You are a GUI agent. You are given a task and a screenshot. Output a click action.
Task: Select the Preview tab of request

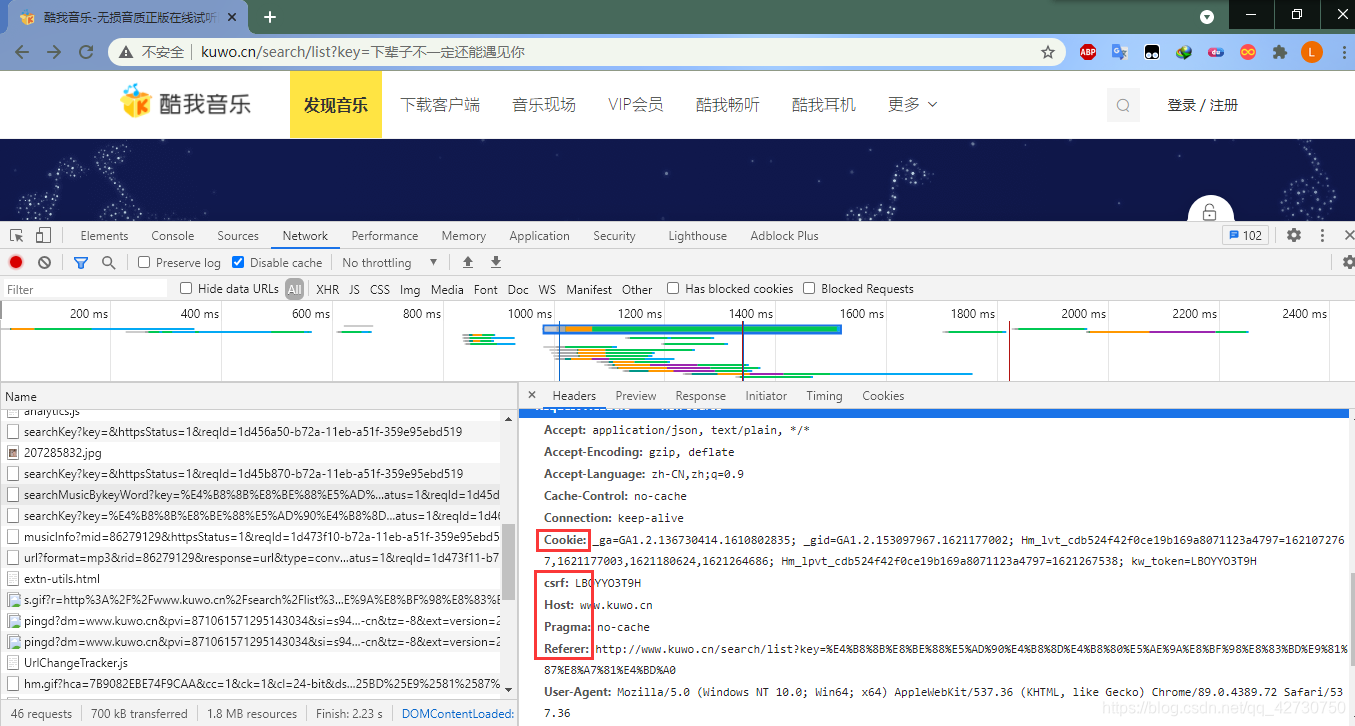(636, 395)
